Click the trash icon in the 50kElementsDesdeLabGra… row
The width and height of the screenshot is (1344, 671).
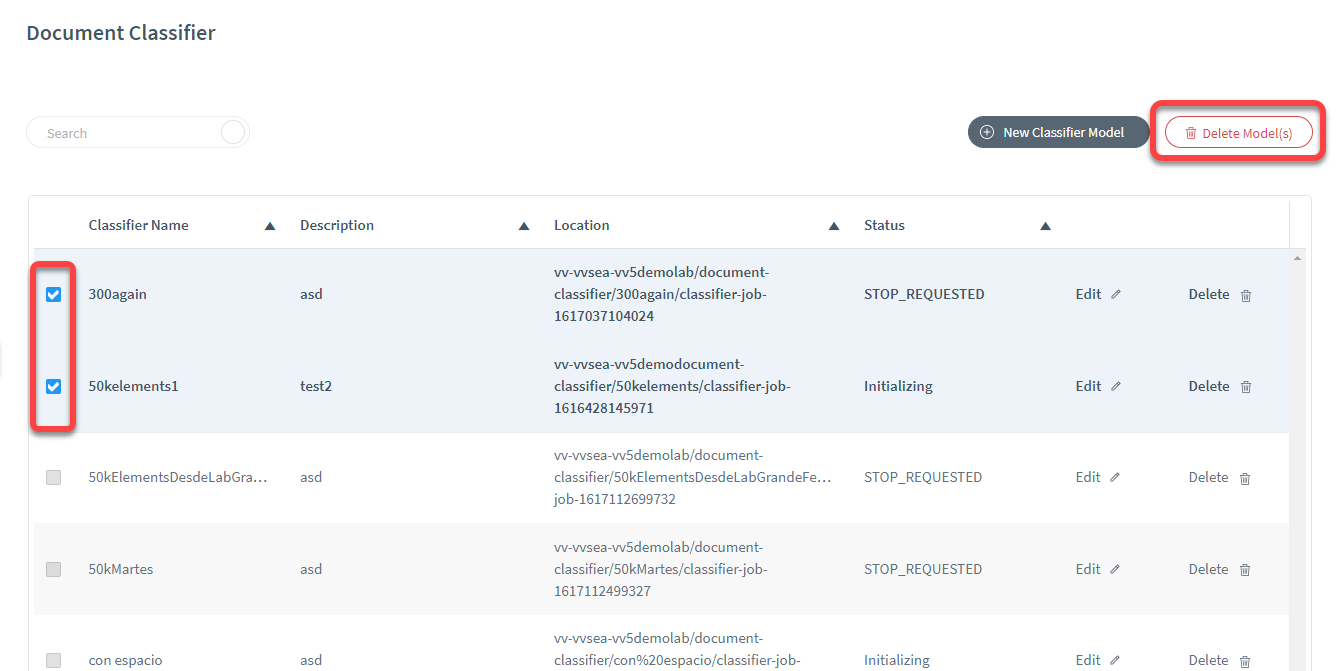click(1245, 478)
